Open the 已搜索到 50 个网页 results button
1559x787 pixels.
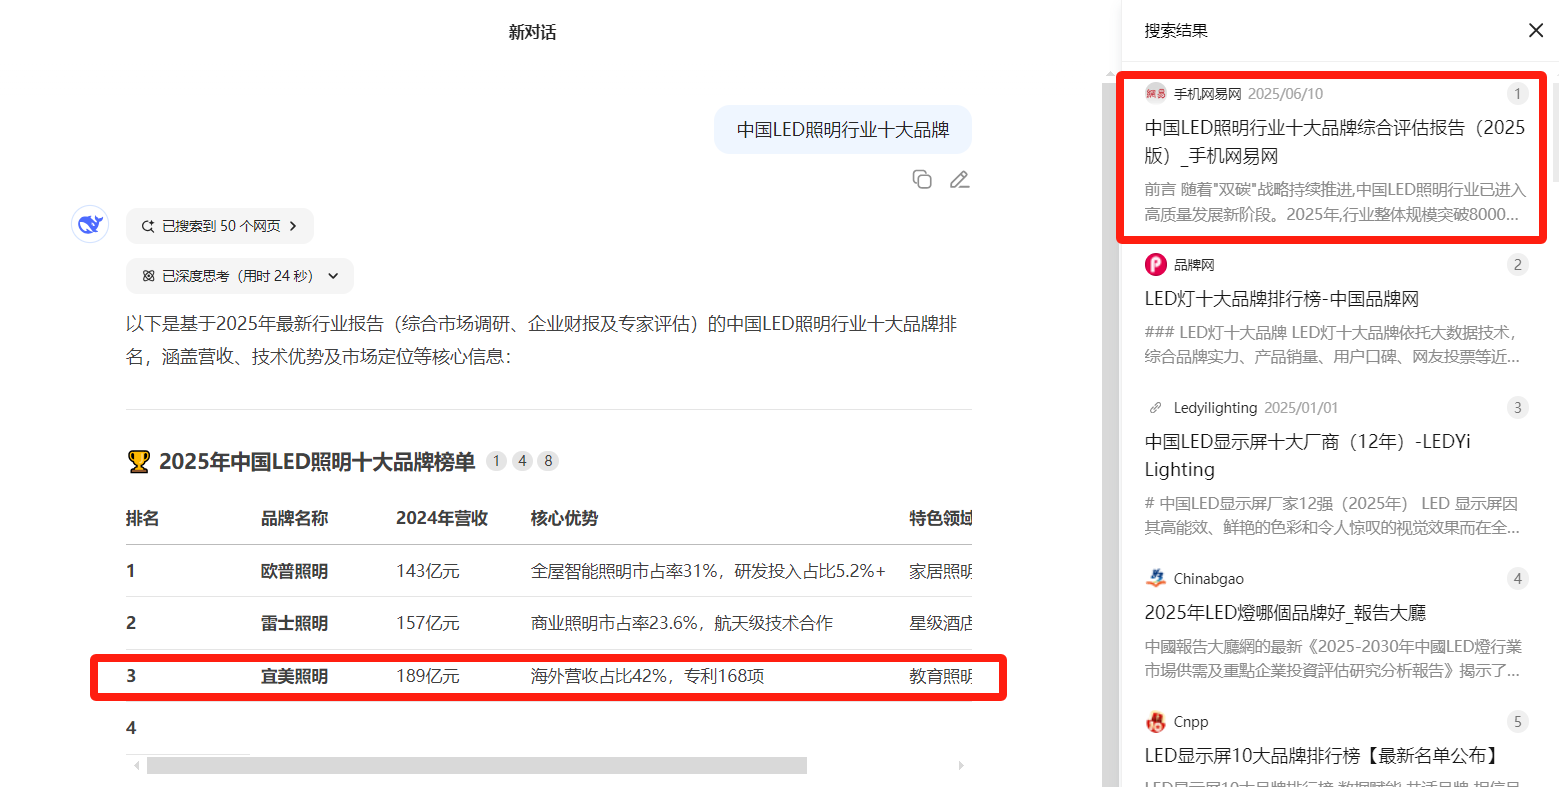click(220, 226)
